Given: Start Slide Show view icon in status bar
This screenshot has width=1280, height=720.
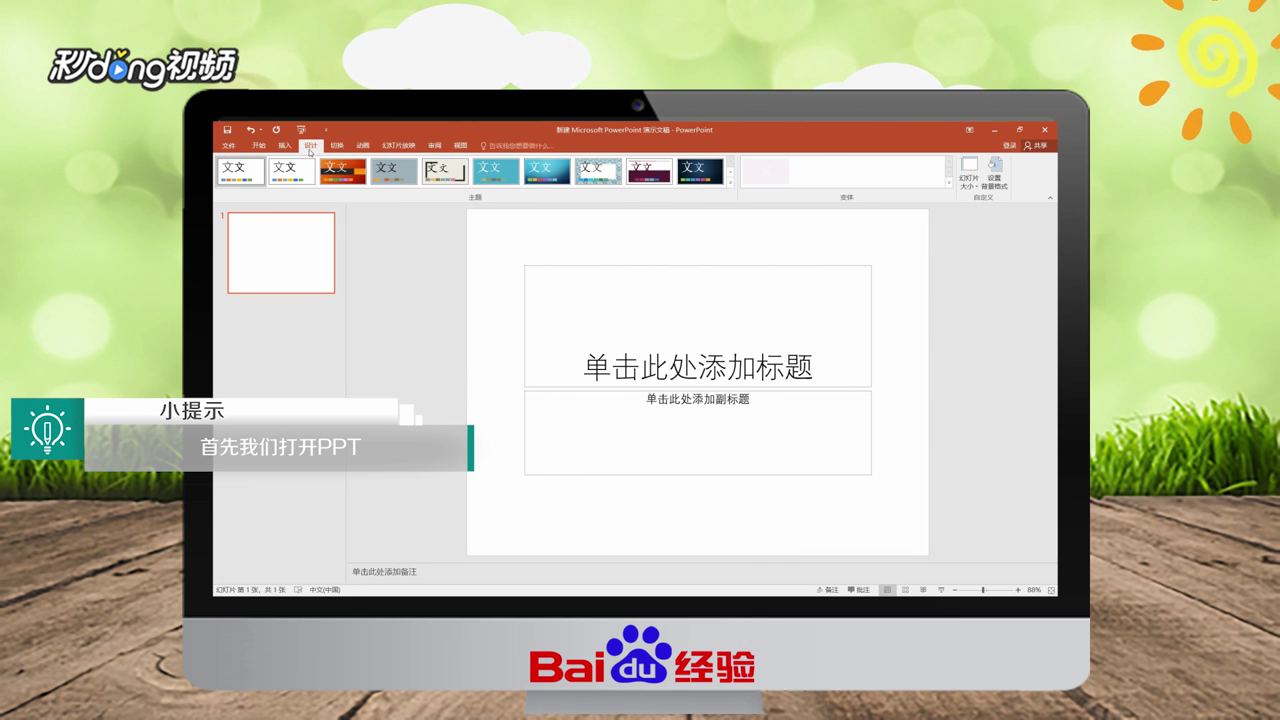Looking at the screenshot, I should [941, 590].
